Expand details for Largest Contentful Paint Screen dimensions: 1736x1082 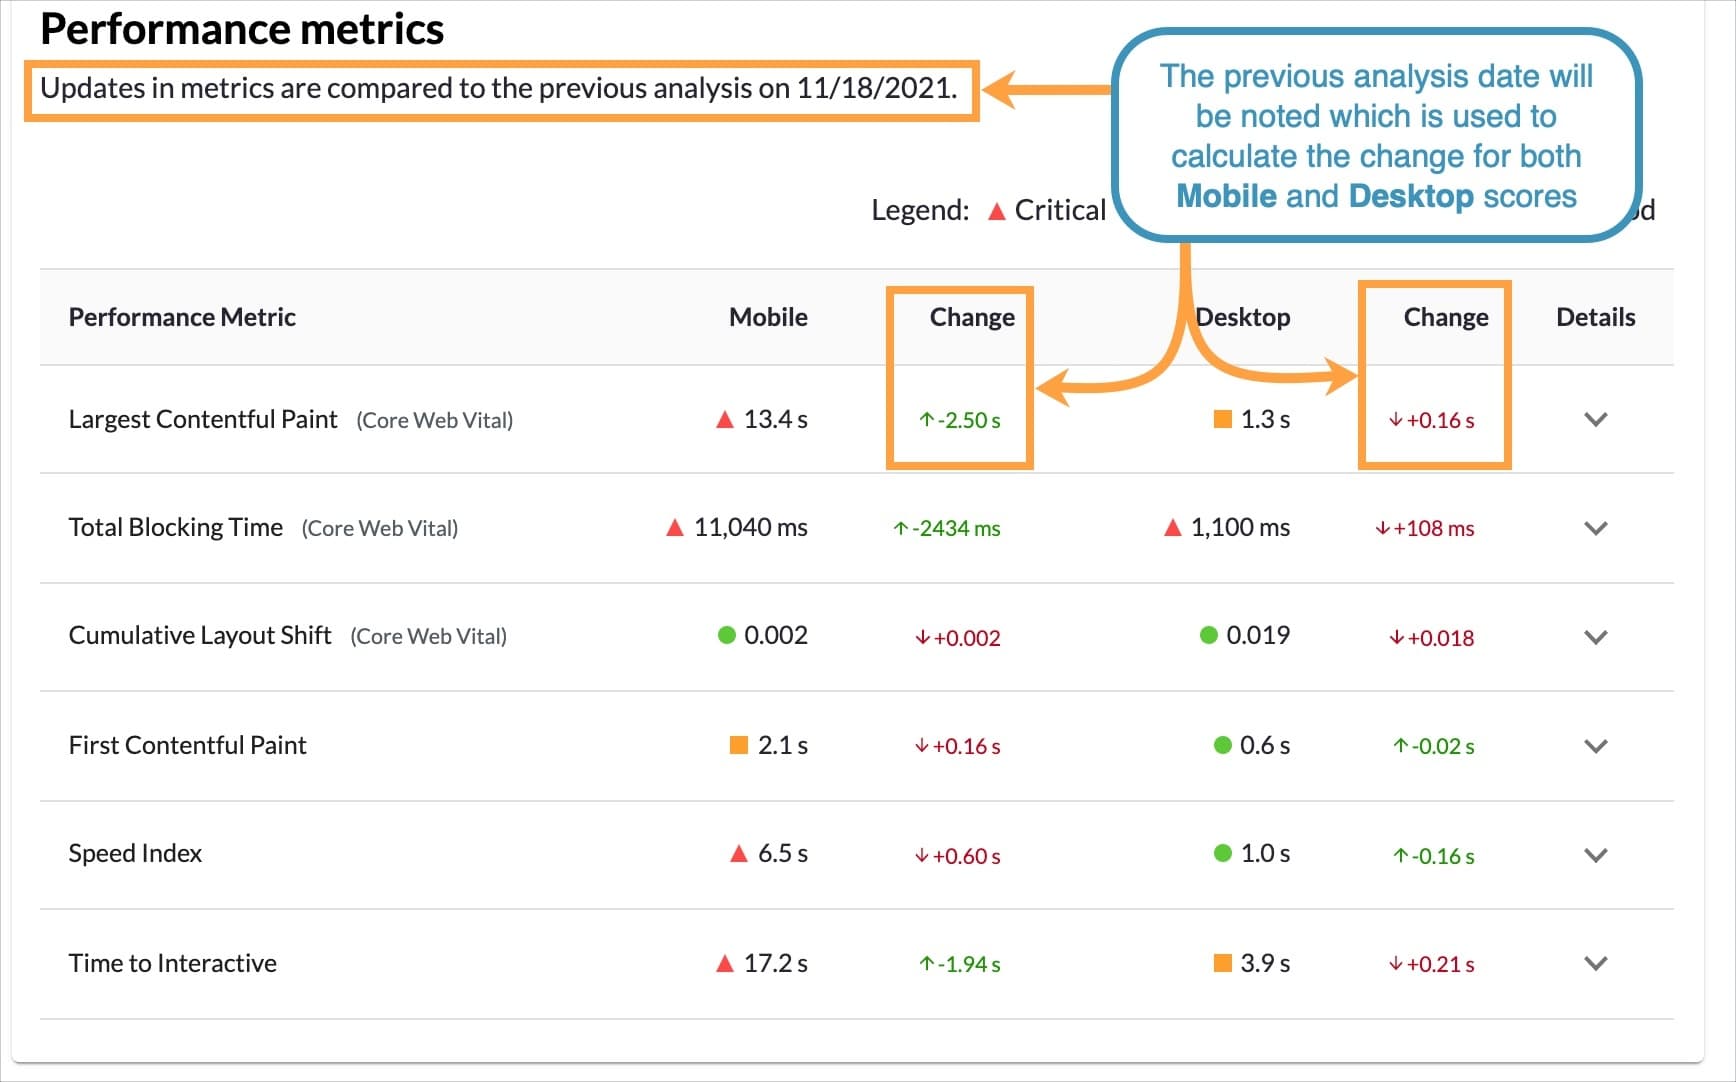(1596, 420)
